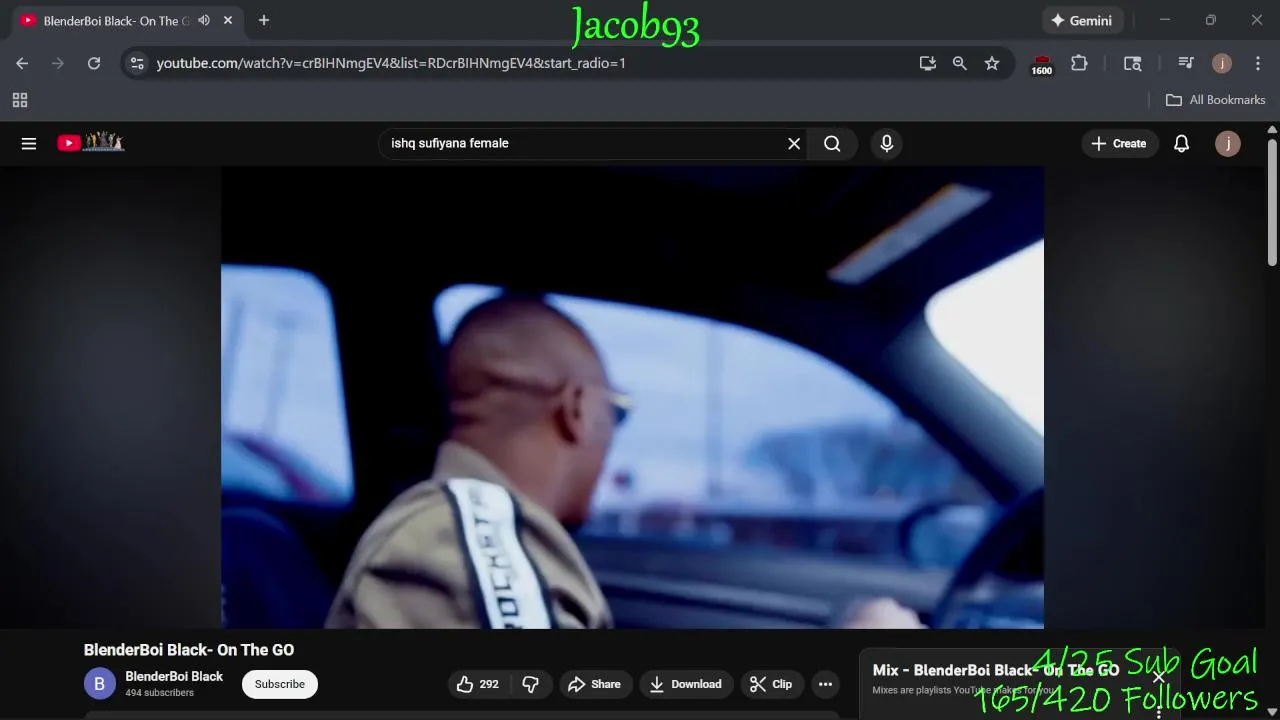Open YouTube account avatar

coord(1228,143)
